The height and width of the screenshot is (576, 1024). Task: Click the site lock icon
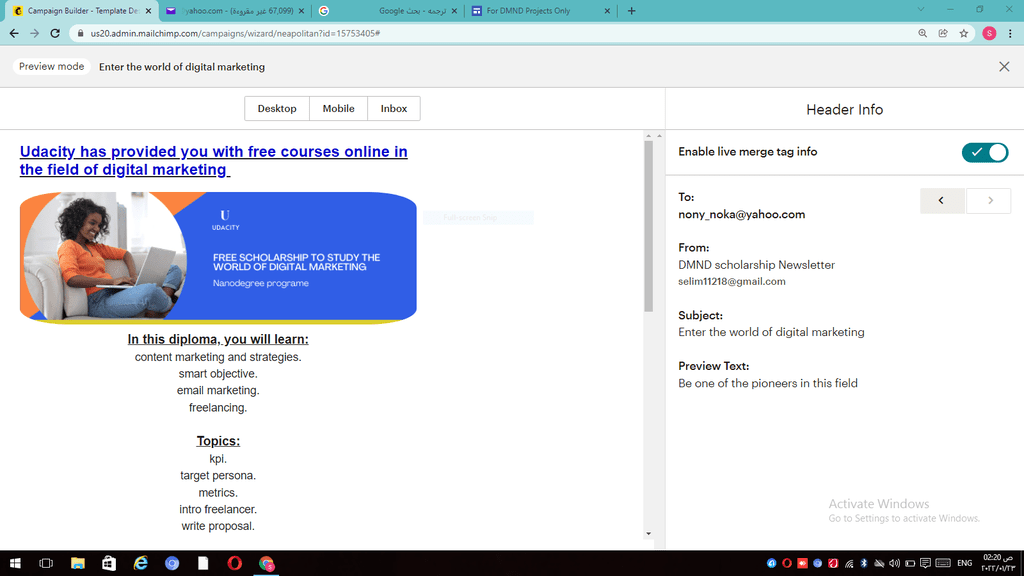click(80, 33)
